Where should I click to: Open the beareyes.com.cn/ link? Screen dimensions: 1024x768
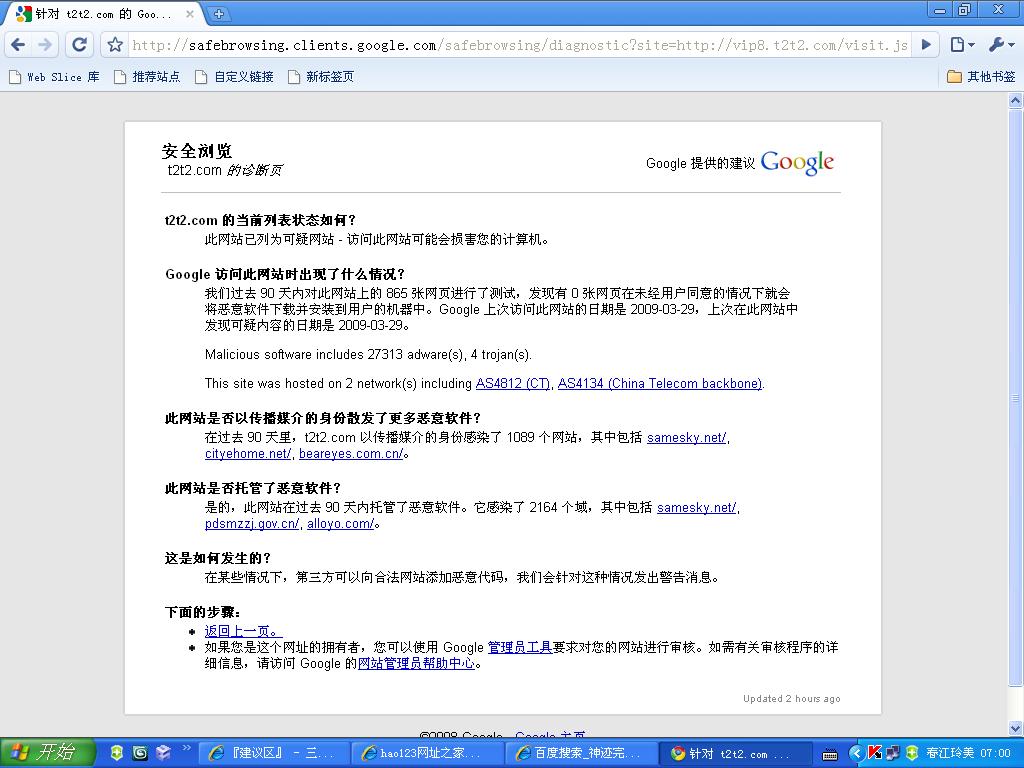(x=351, y=454)
